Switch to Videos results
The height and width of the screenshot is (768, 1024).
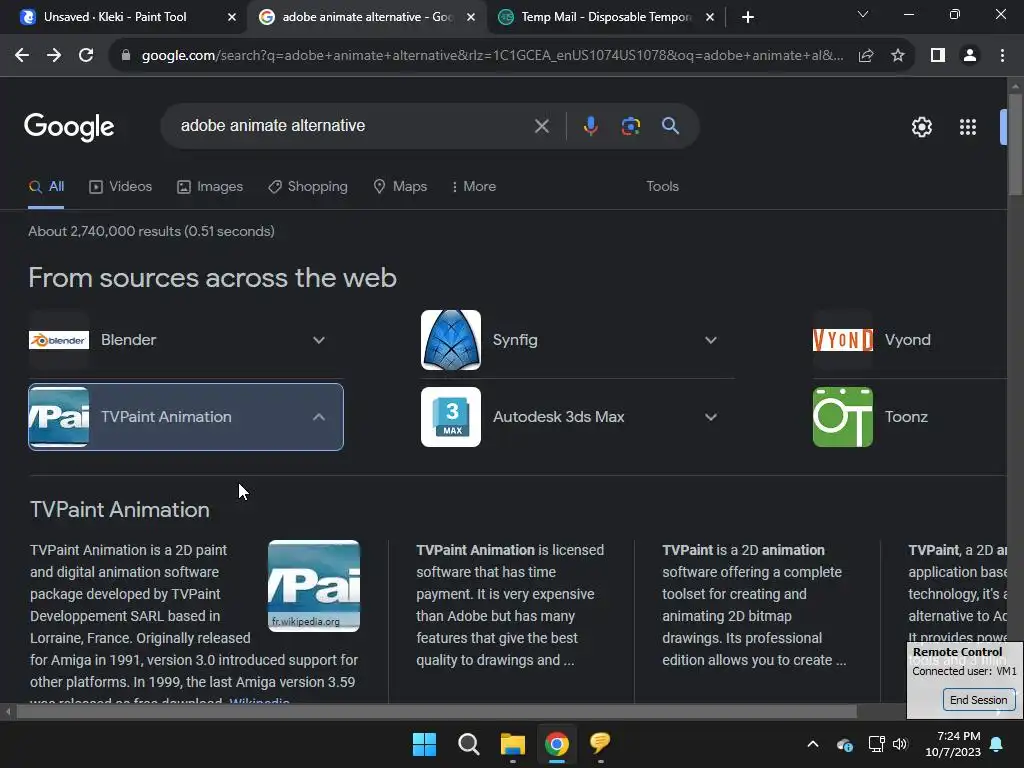(x=120, y=187)
